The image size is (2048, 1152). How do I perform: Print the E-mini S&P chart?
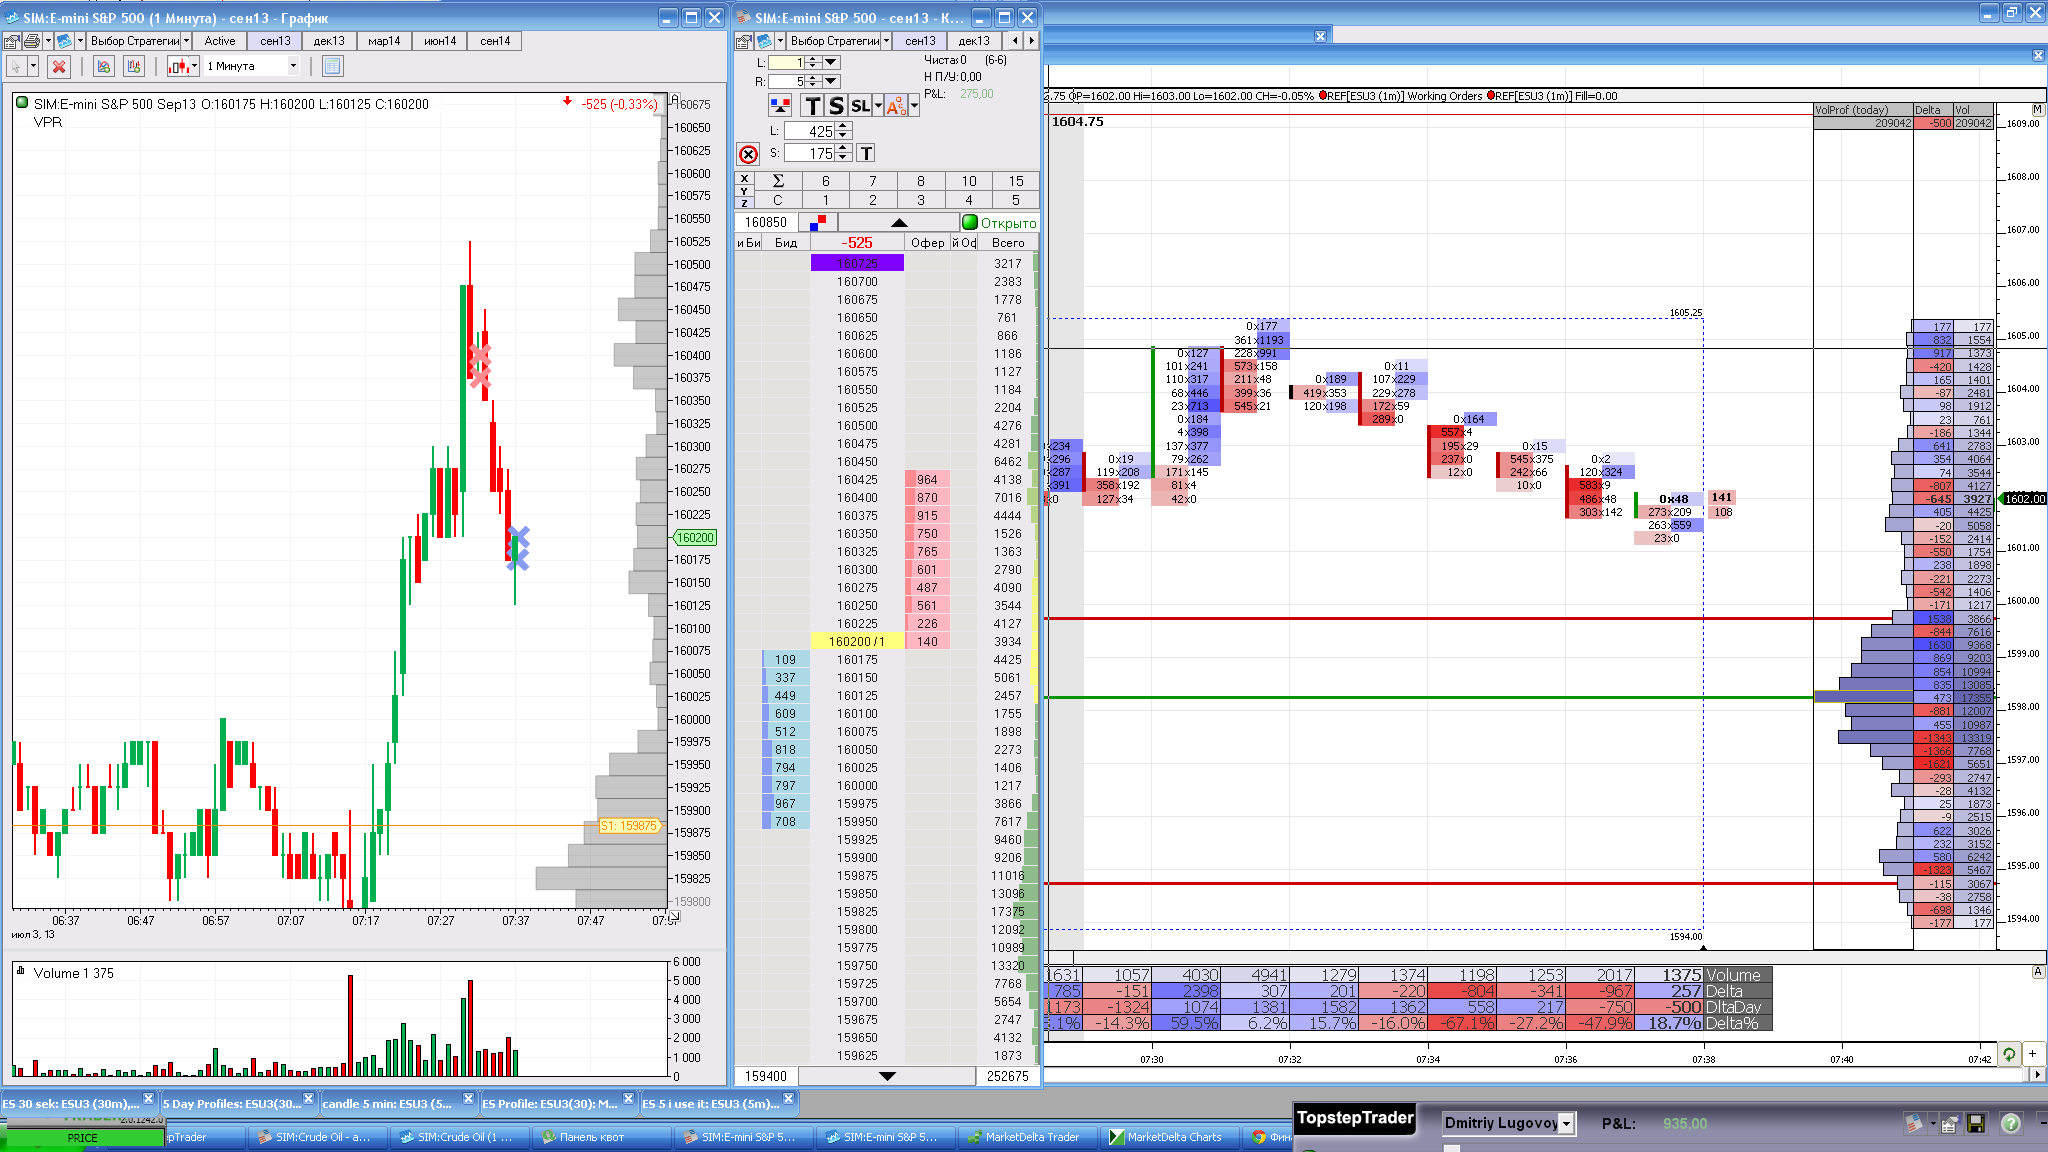point(32,41)
